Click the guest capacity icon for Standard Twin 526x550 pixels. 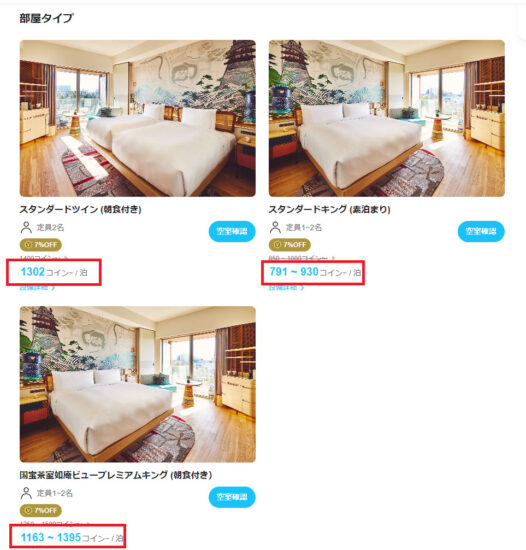point(26,227)
